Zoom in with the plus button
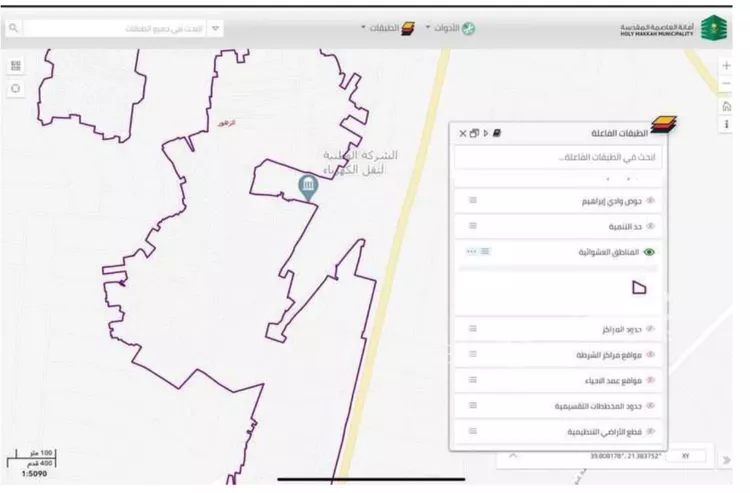 726,66
